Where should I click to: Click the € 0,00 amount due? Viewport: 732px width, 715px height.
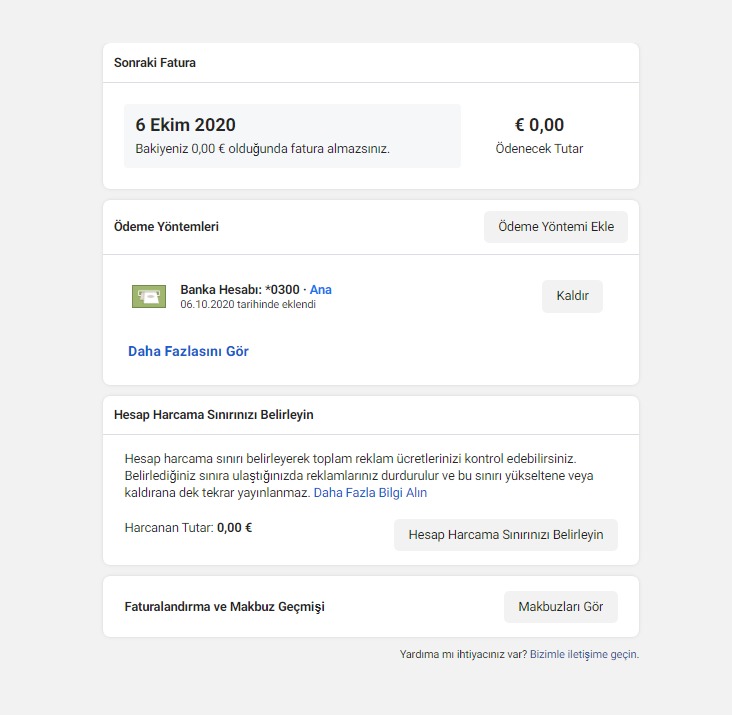pos(539,125)
